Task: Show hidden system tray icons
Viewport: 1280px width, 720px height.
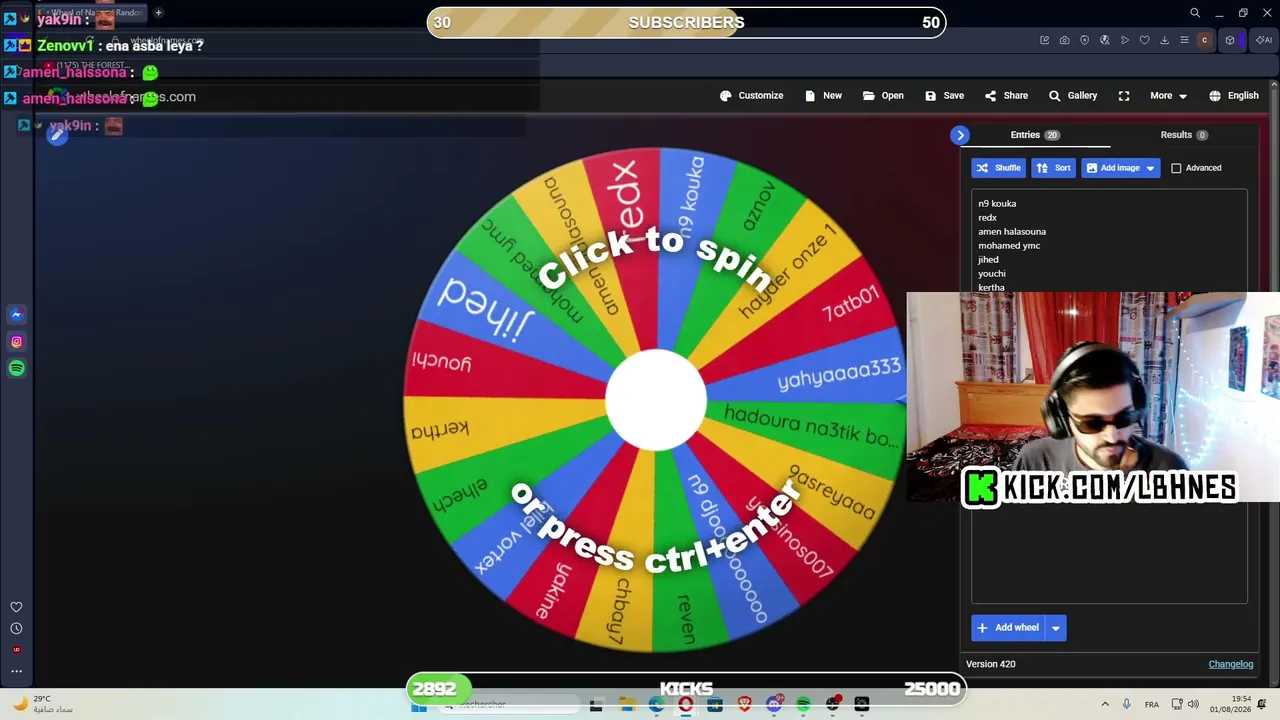Action: tap(1105, 705)
